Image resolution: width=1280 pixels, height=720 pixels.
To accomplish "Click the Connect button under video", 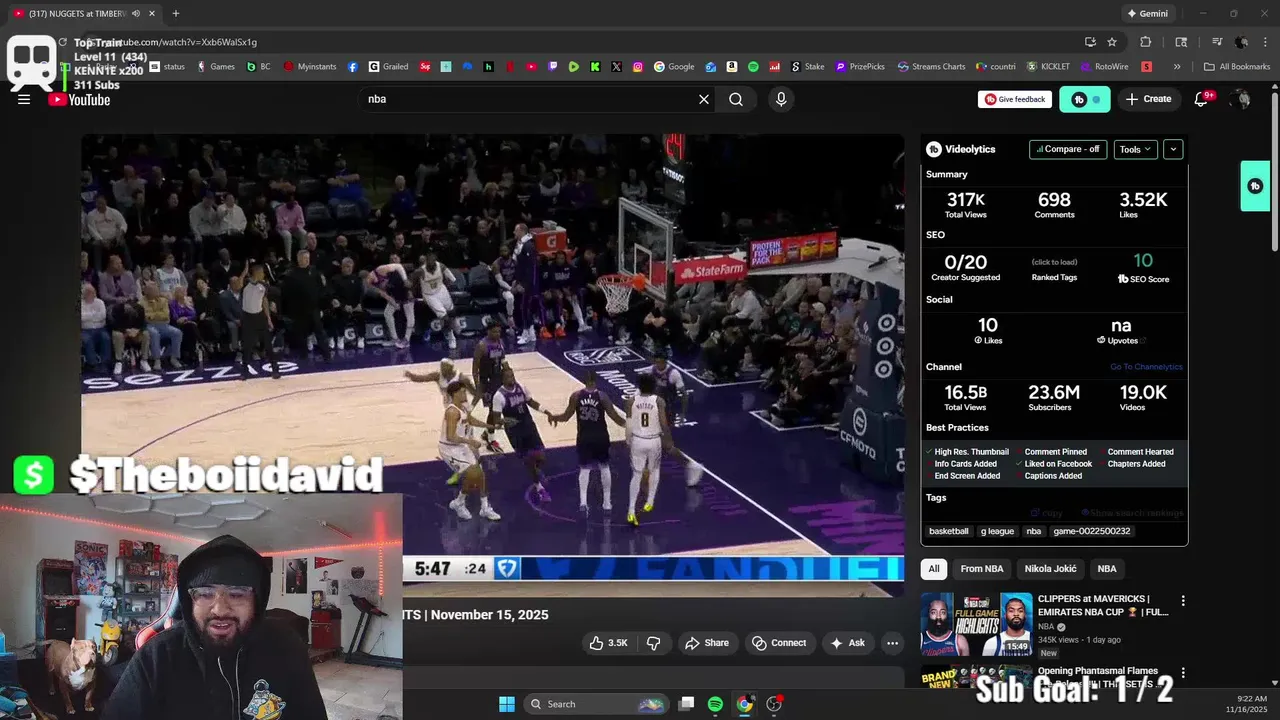I will 779,643.
